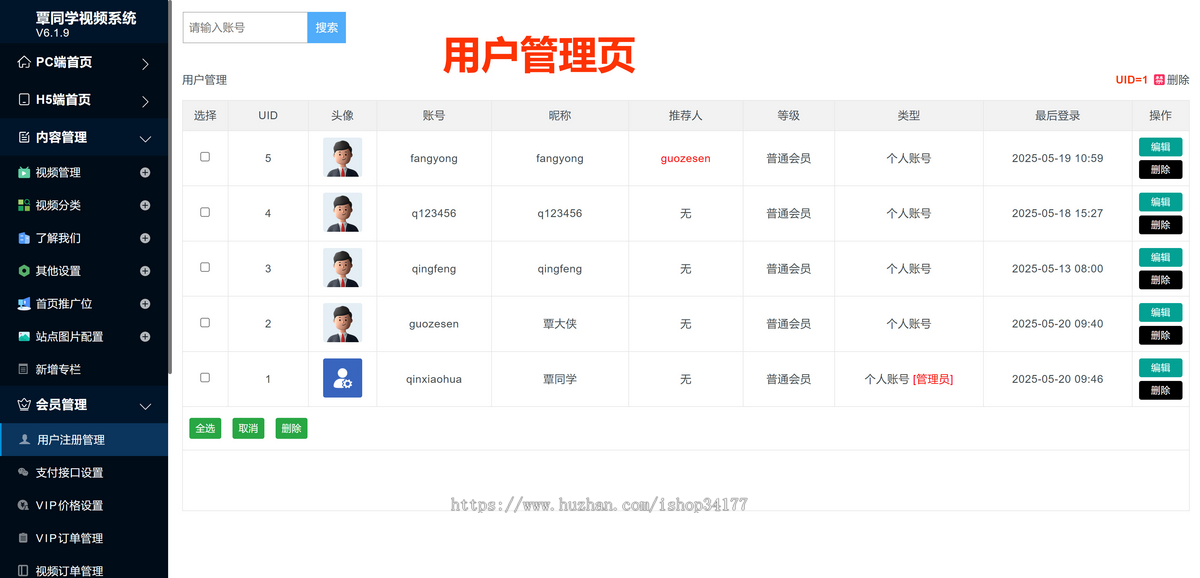
Task: Tick the checkbox for user guozesen
Action: point(205,322)
